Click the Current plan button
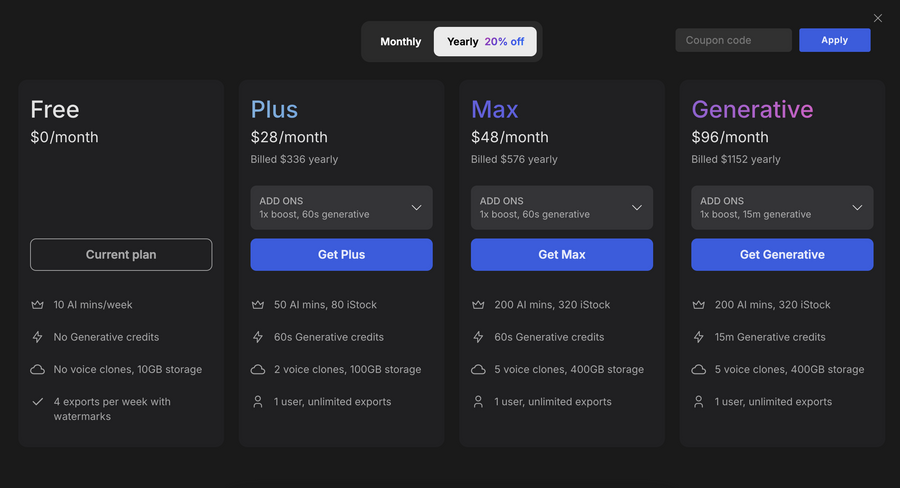The height and width of the screenshot is (488, 900). (x=121, y=255)
